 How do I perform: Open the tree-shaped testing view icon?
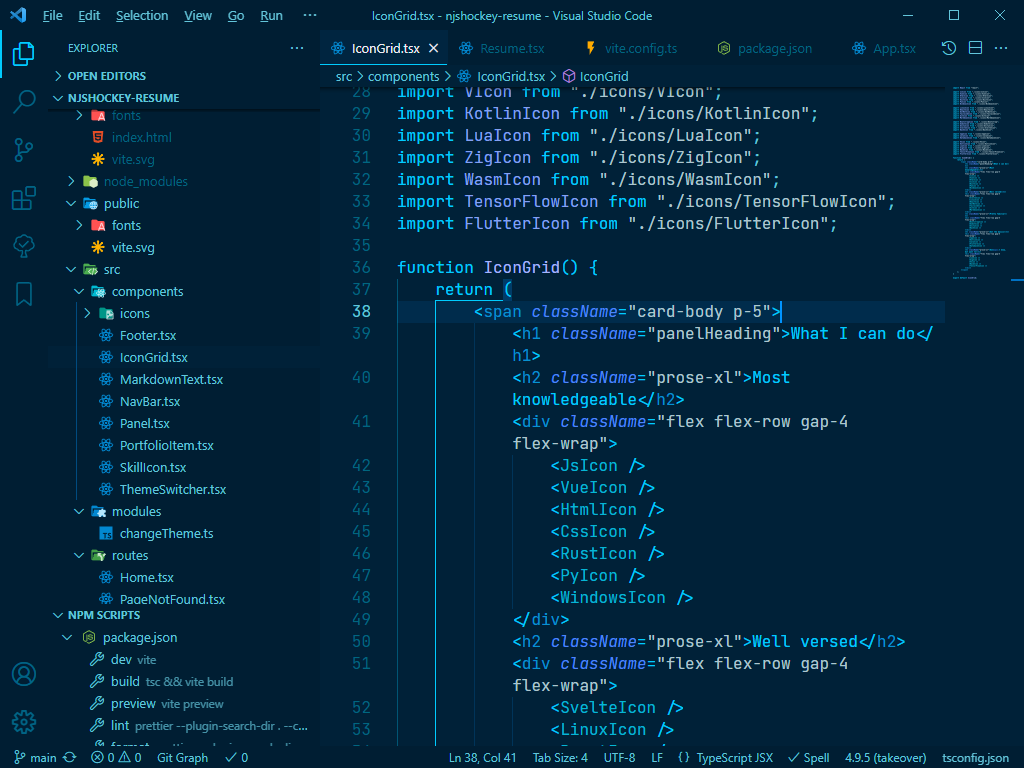click(24, 246)
